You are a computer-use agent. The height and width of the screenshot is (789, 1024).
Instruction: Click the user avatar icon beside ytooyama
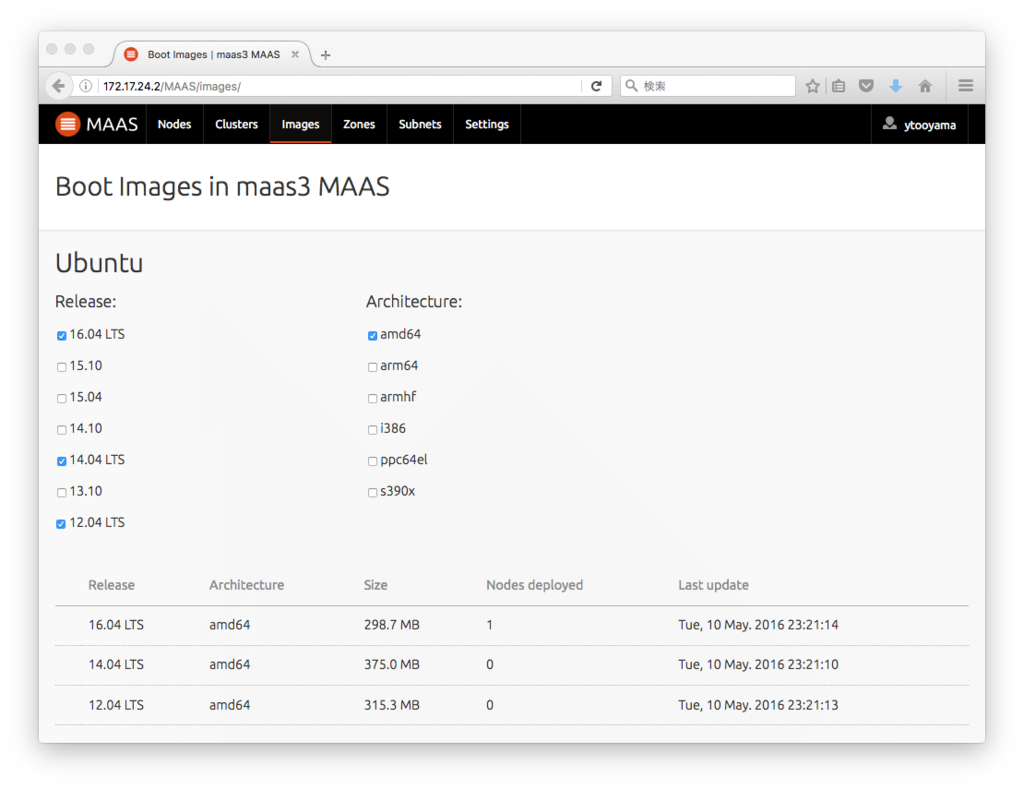tap(889, 123)
